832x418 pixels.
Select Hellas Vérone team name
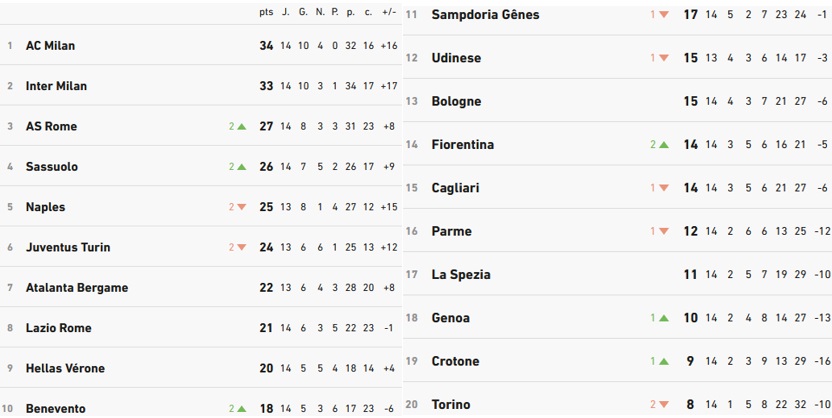(65, 368)
